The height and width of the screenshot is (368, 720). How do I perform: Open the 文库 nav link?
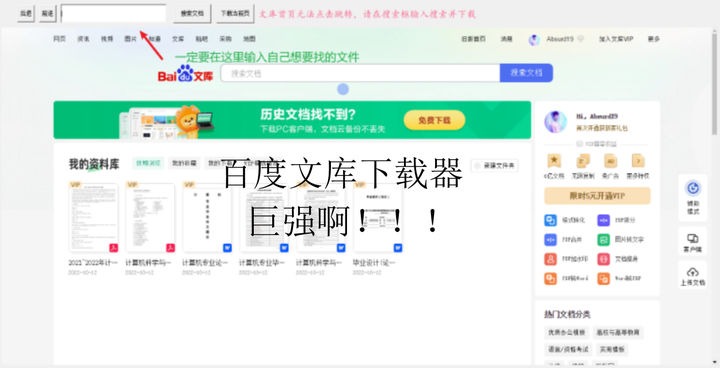[178, 39]
